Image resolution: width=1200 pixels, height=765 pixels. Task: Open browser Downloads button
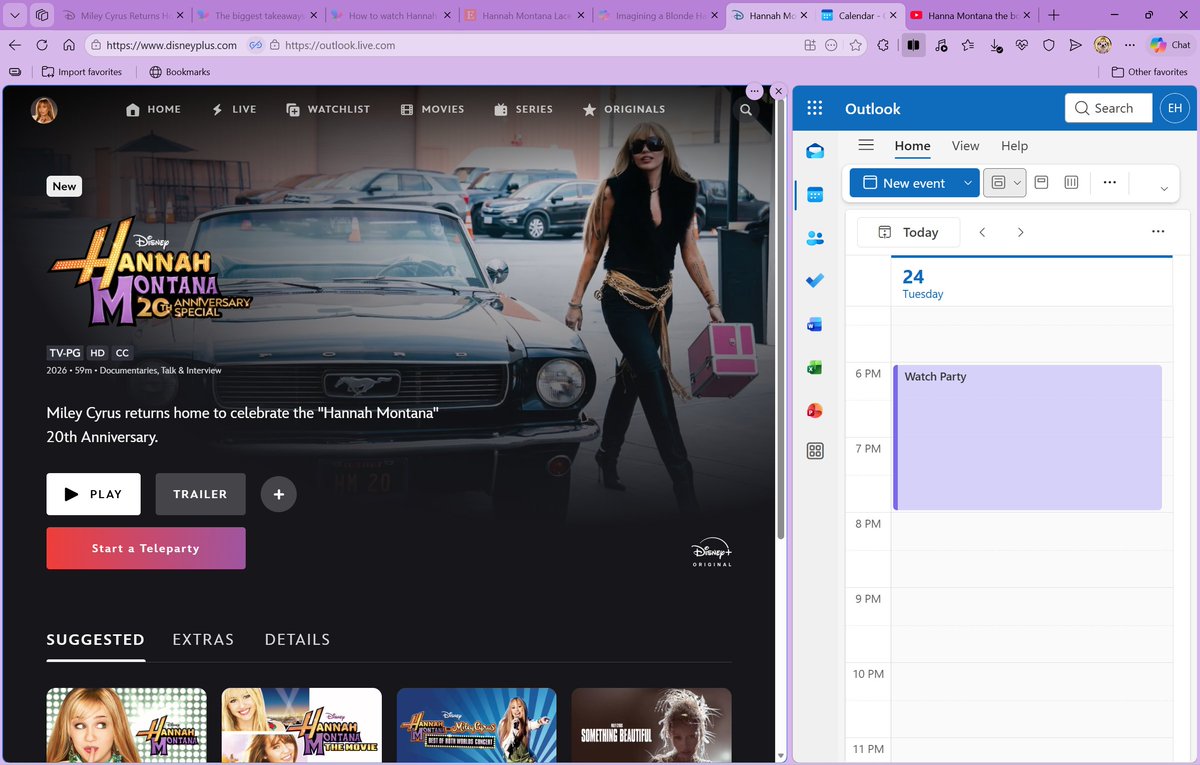point(995,45)
